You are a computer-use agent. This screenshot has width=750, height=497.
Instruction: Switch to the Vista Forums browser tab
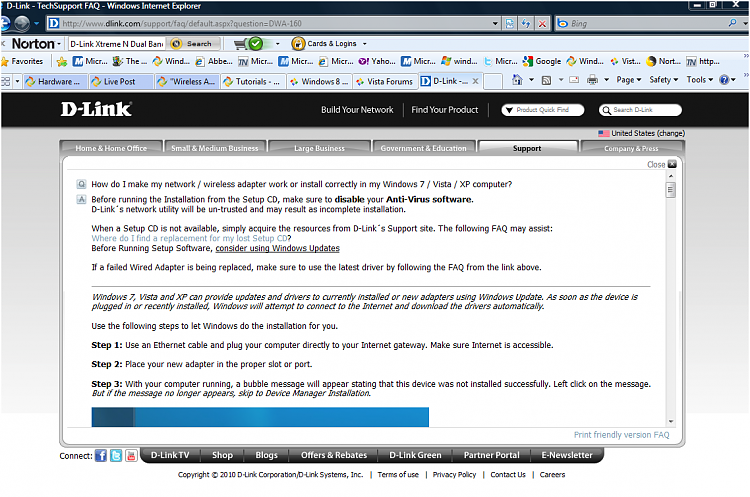[385, 82]
